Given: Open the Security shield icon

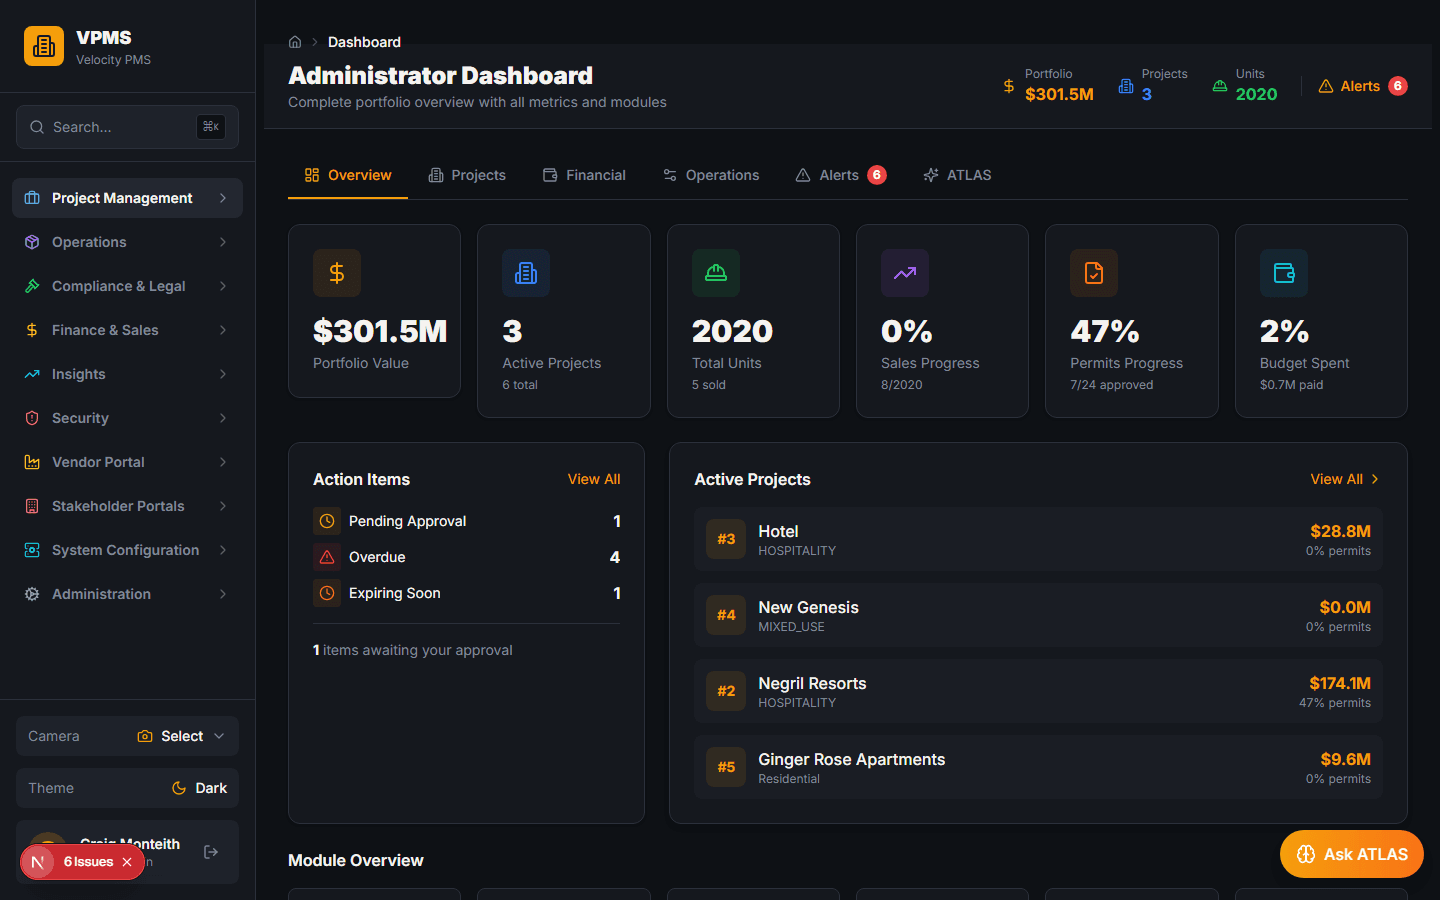Looking at the screenshot, I should point(31,417).
